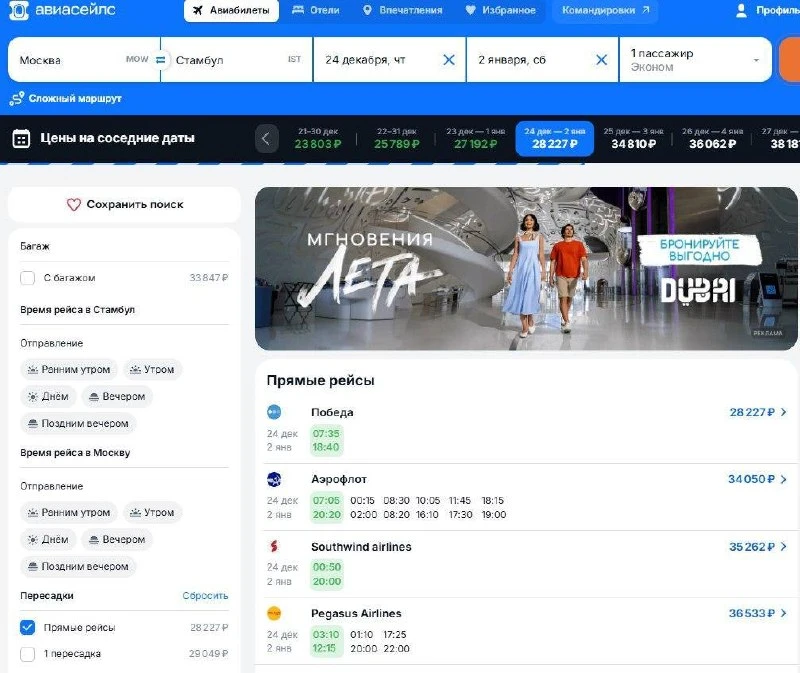Click the Сложный маршрут route icon

click(x=17, y=98)
